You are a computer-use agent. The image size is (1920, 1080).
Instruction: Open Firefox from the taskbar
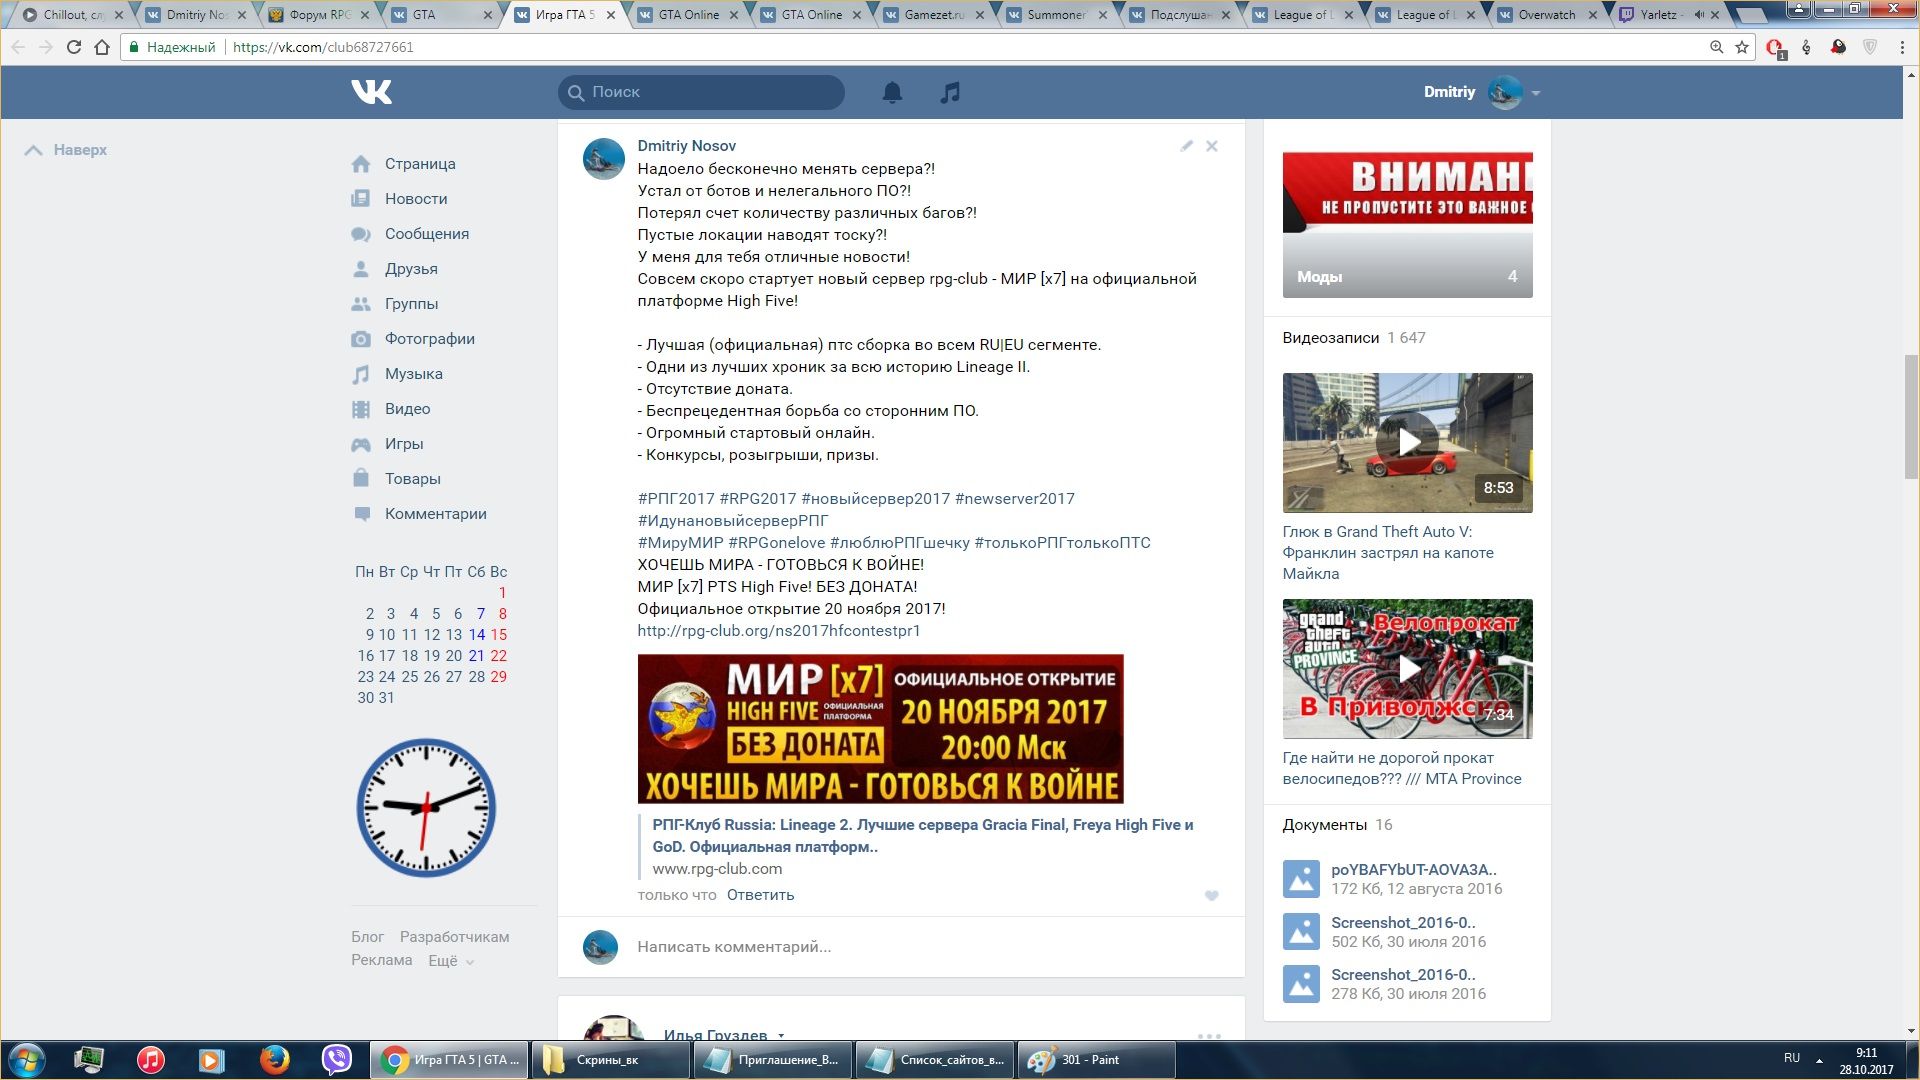click(x=274, y=1059)
